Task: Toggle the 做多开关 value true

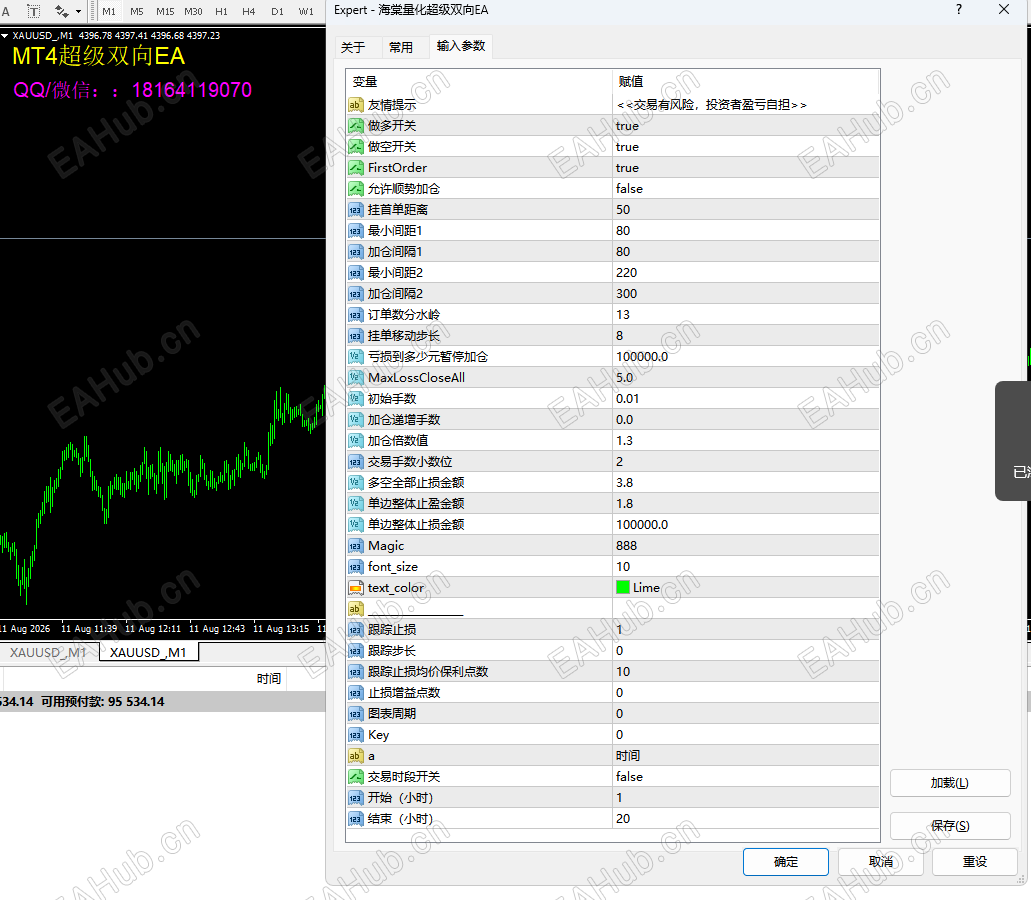Action: (x=746, y=126)
